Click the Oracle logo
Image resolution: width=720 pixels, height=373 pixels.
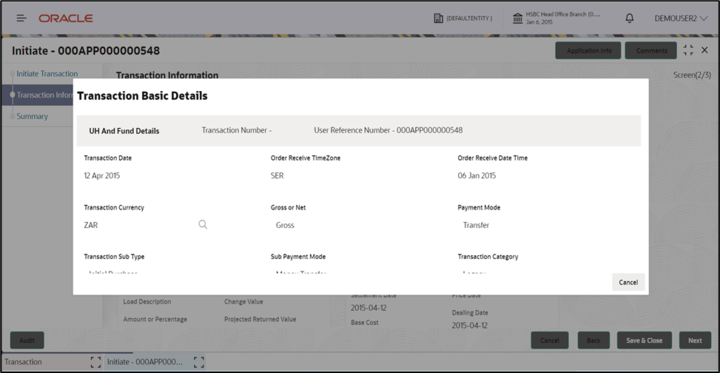pyautogui.click(x=66, y=18)
